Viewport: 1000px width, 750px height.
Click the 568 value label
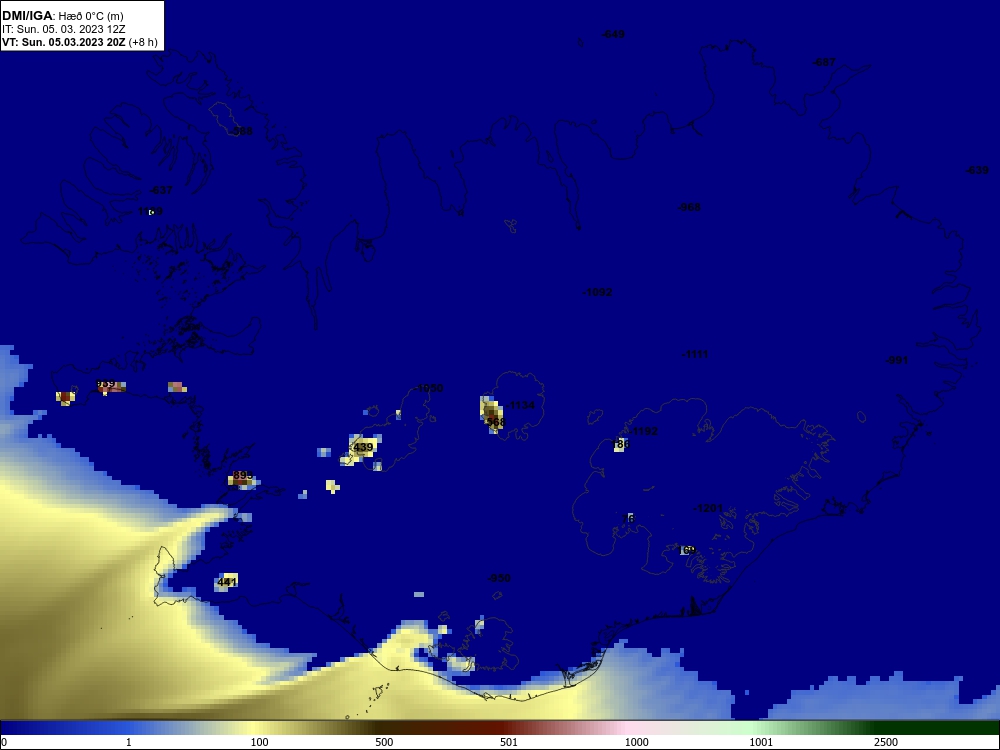(496, 422)
